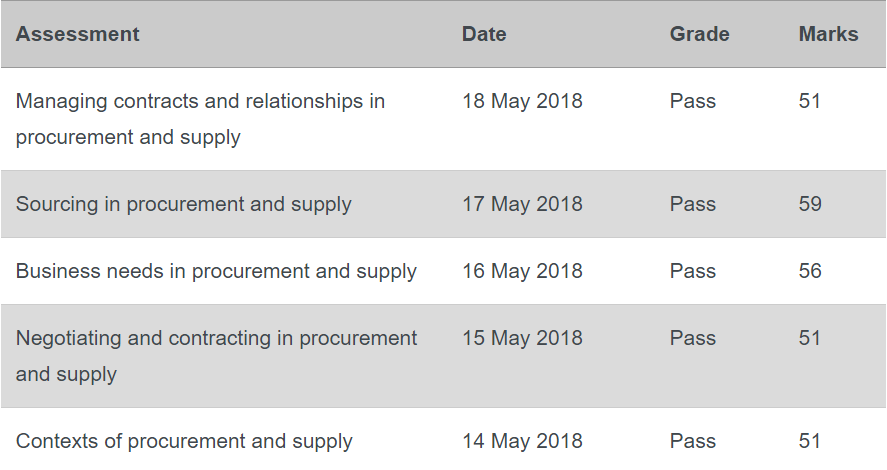Click the 15 May 2018 date
Screen dimensions: 887x470
tap(522, 338)
